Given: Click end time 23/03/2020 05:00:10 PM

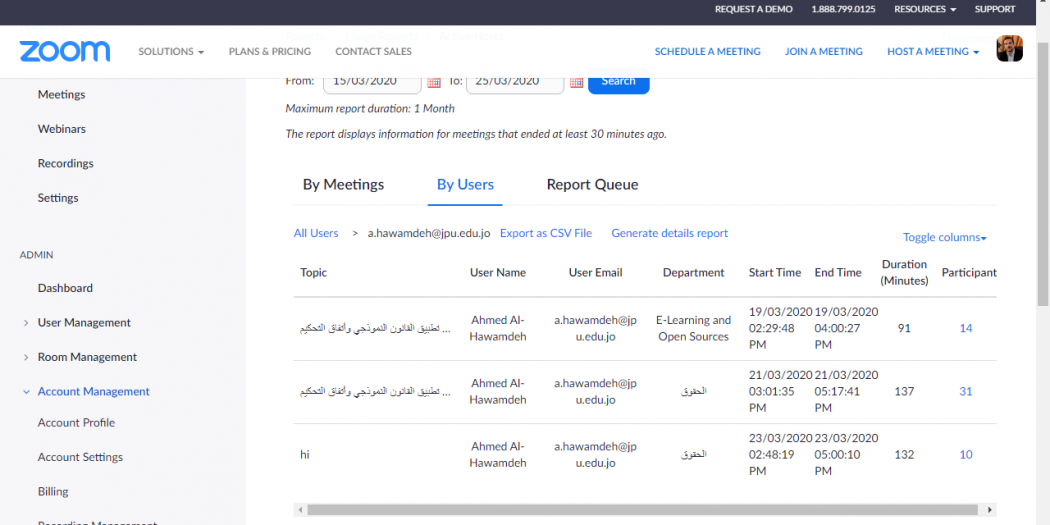Looking at the screenshot, I should [x=846, y=454].
